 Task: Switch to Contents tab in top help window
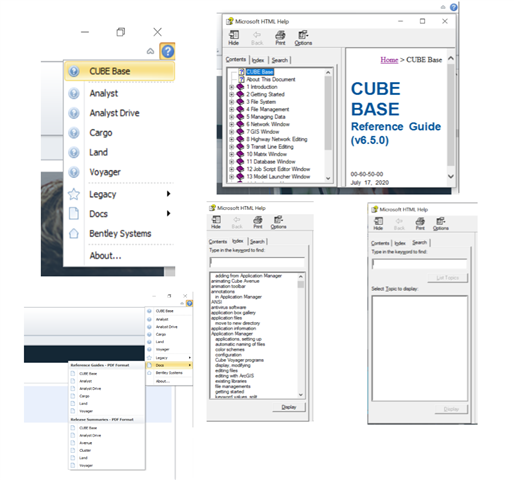(236, 59)
